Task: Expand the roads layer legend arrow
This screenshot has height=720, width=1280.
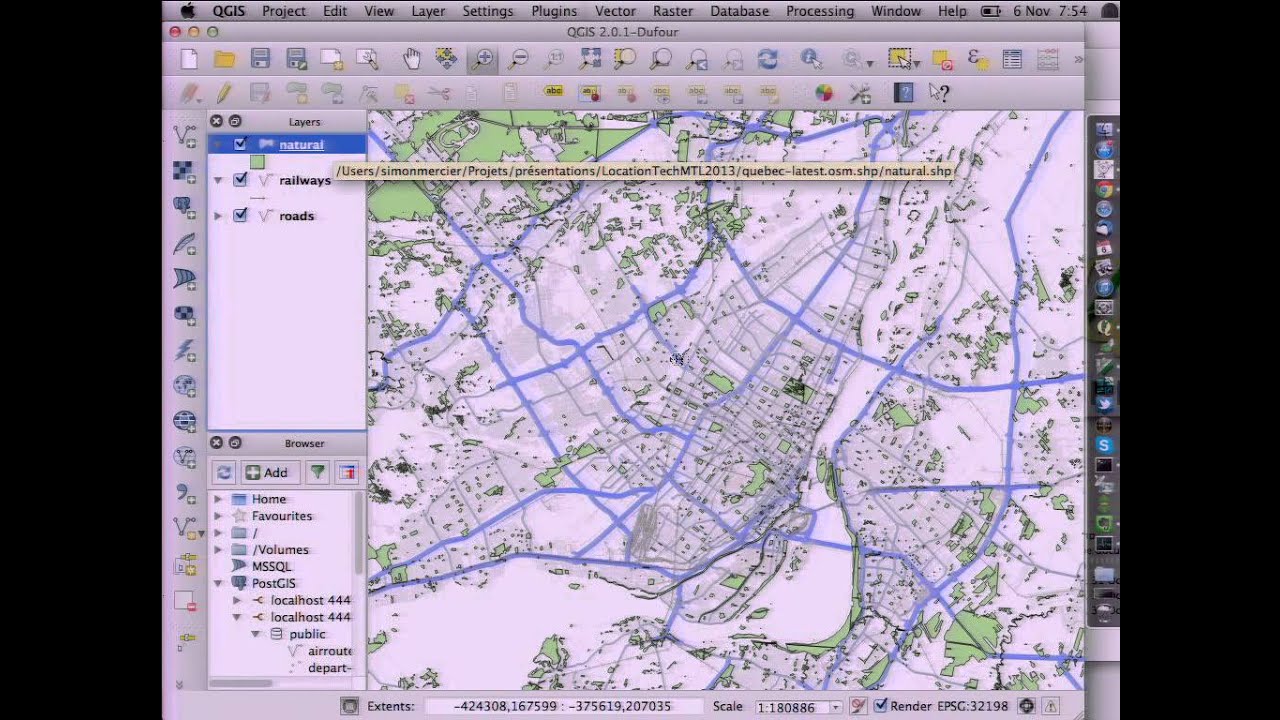Action: [x=218, y=216]
